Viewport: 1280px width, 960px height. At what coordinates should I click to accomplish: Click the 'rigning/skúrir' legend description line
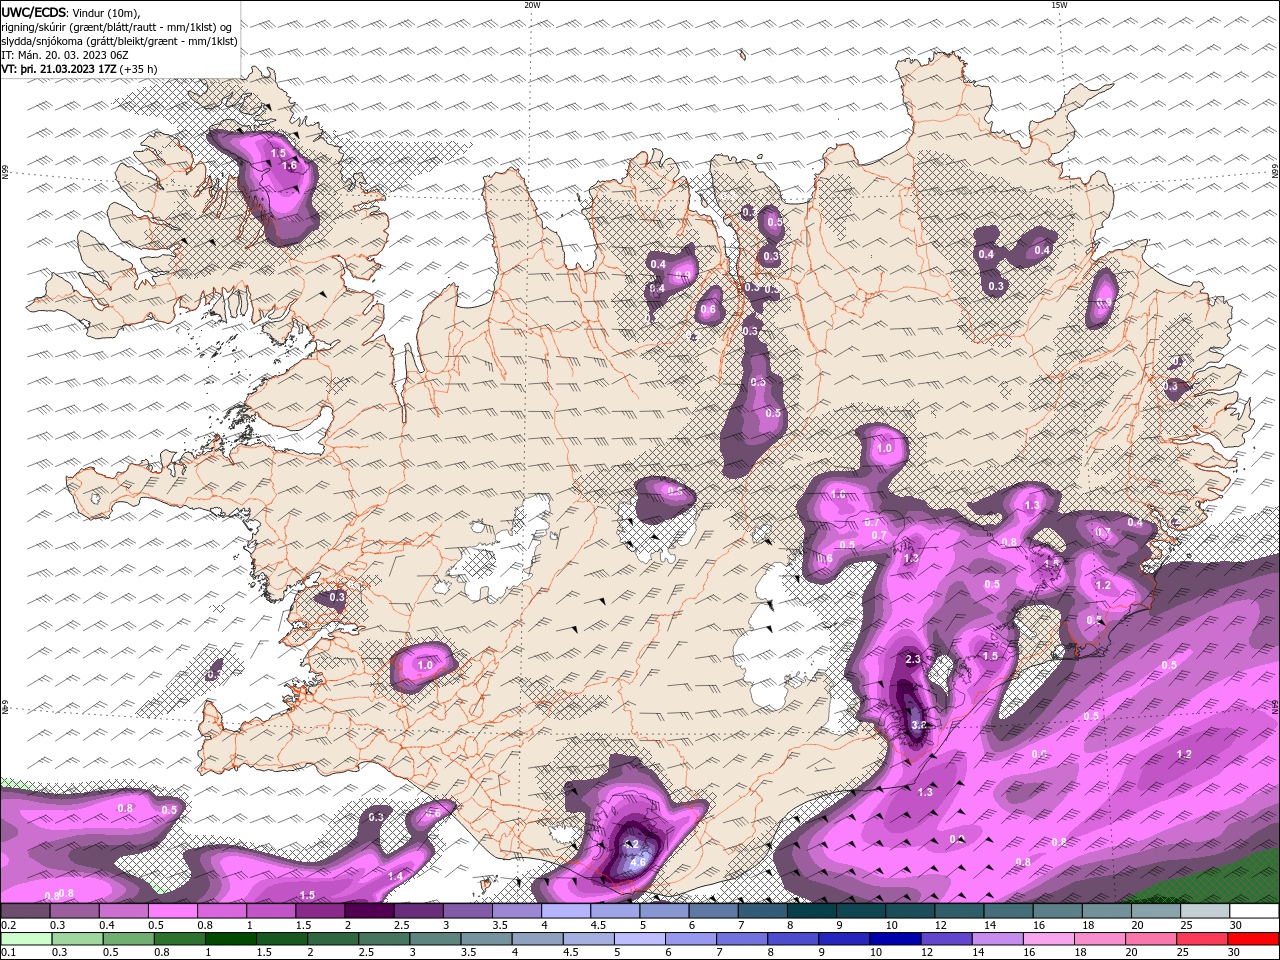click(x=118, y=27)
